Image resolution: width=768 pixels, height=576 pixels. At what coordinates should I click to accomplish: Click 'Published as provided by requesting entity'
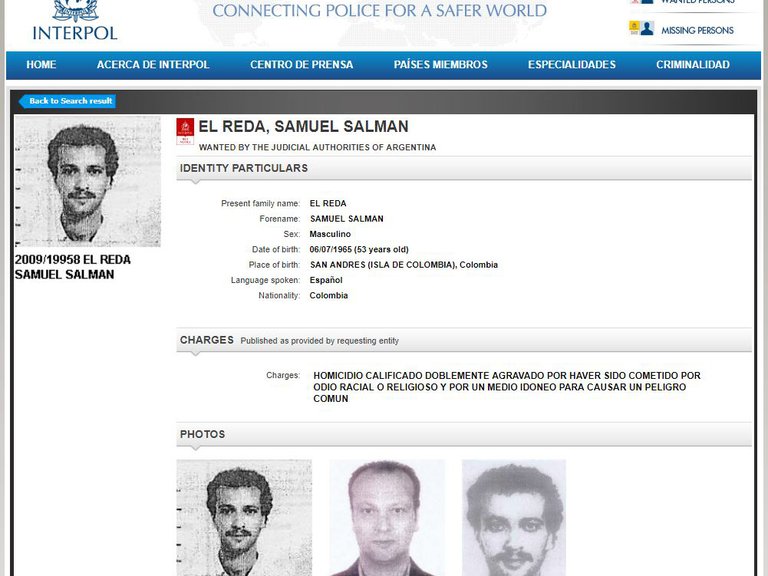[319, 341]
